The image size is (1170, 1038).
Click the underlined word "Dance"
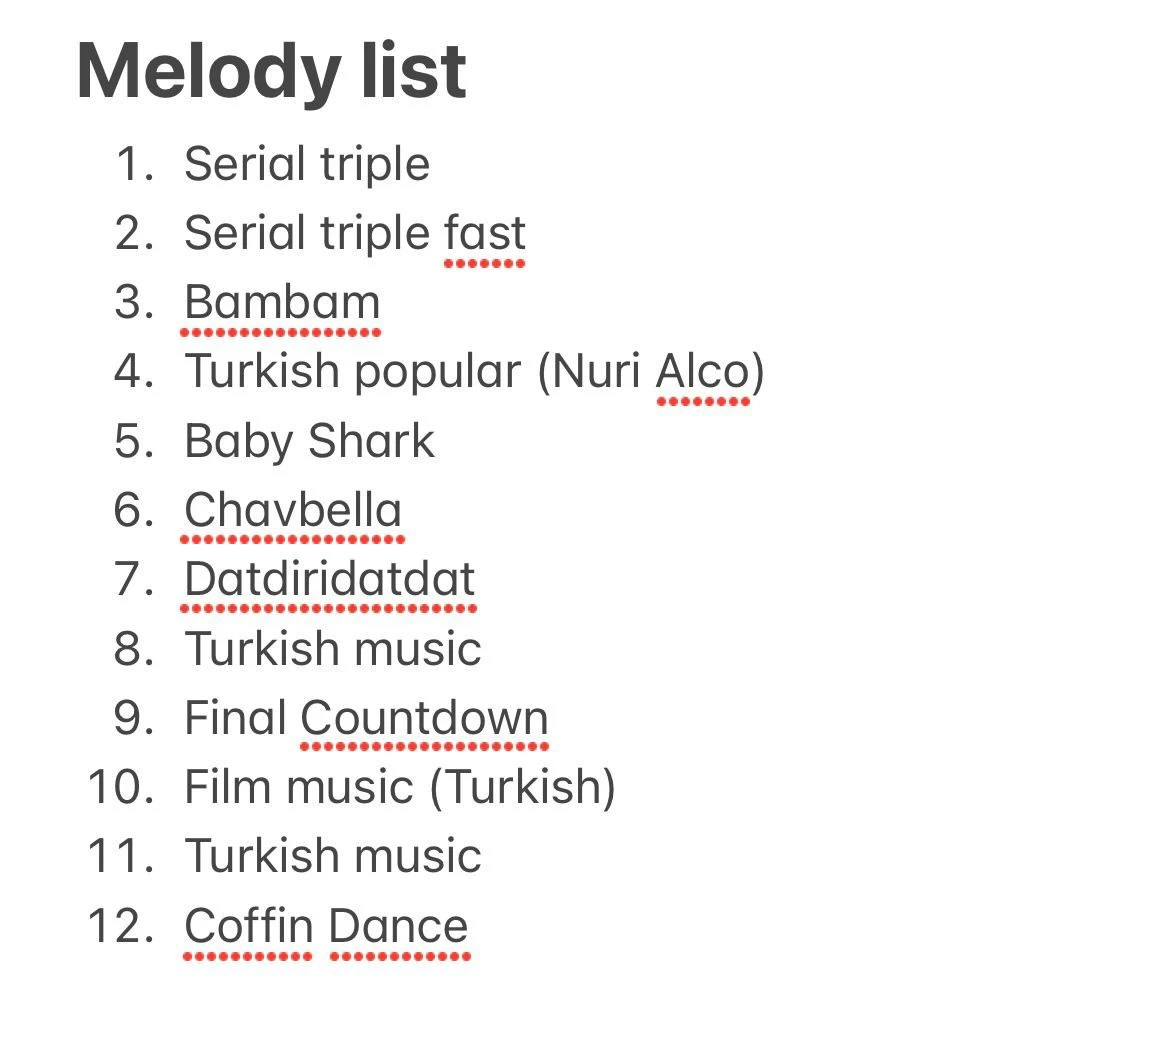398,926
